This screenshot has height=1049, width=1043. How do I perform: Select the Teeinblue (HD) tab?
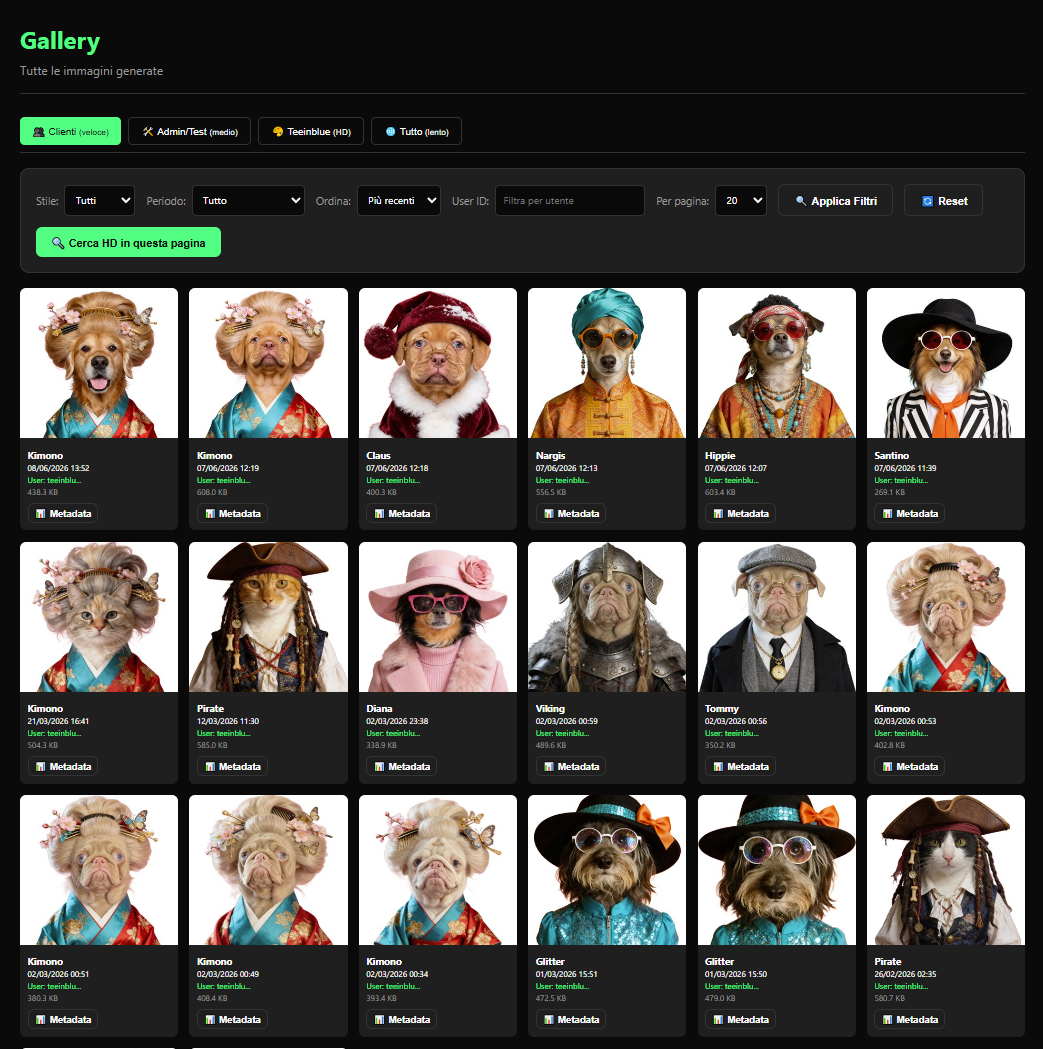point(311,131)
